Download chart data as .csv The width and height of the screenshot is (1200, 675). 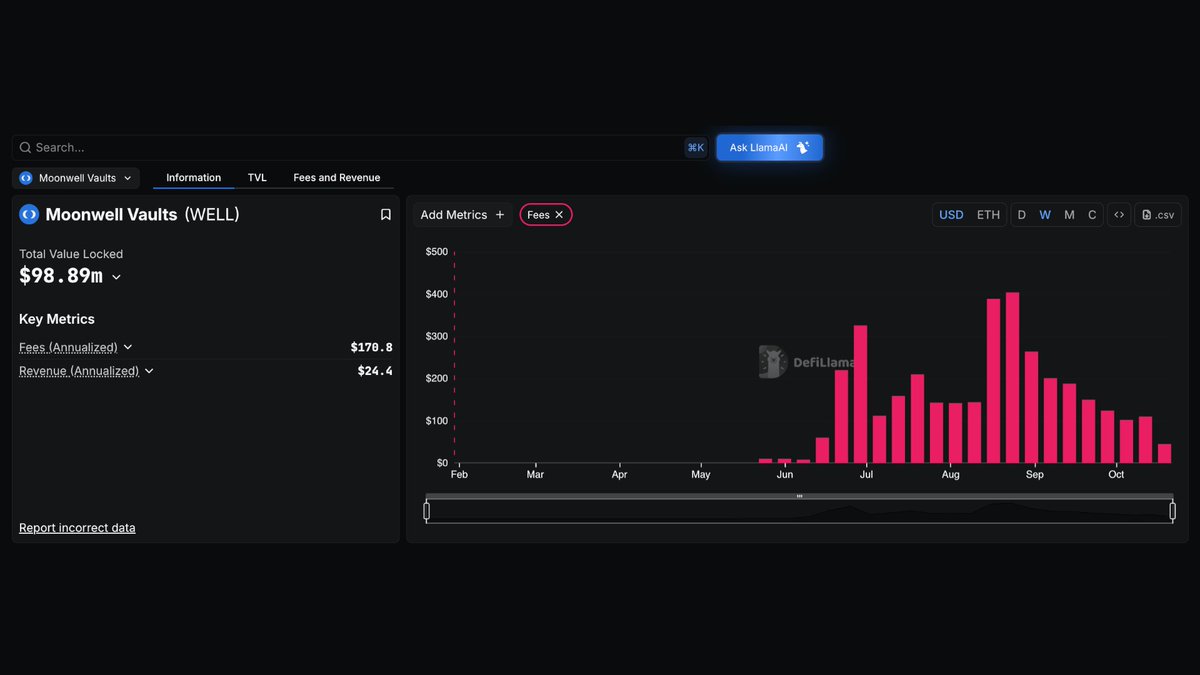tap(1158, 215)
